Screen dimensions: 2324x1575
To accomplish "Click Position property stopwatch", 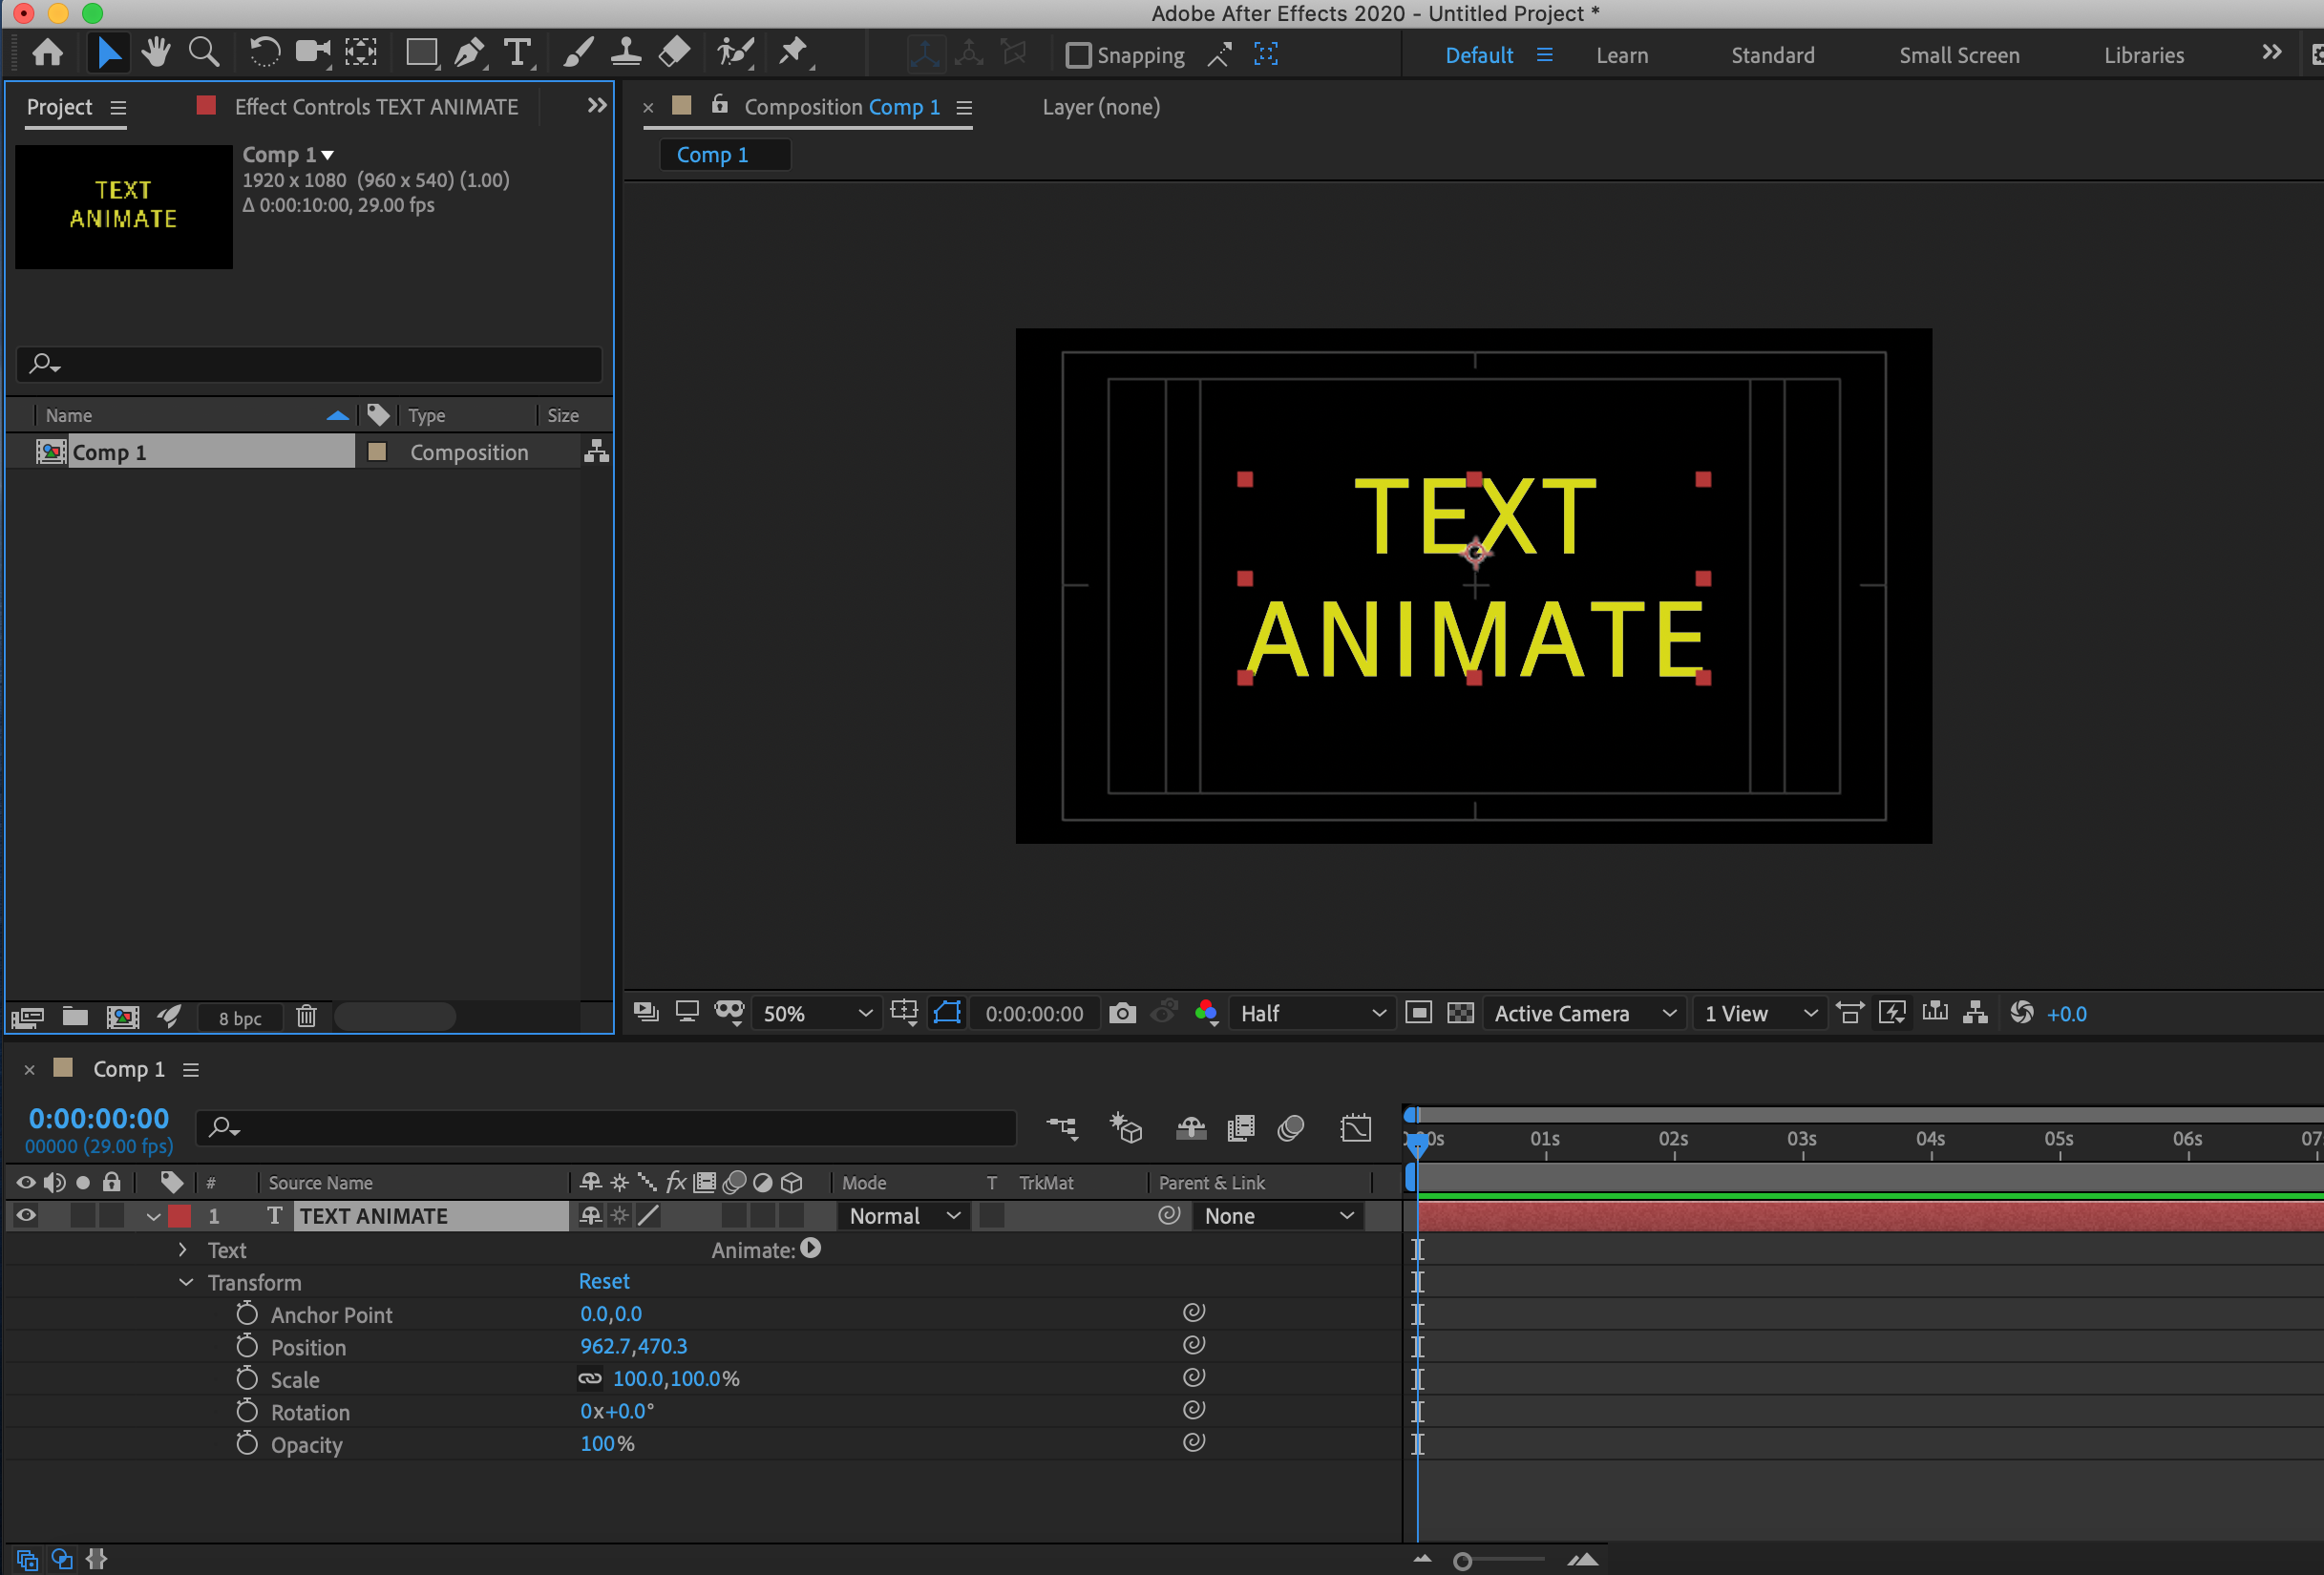I will coord(247,1346).
